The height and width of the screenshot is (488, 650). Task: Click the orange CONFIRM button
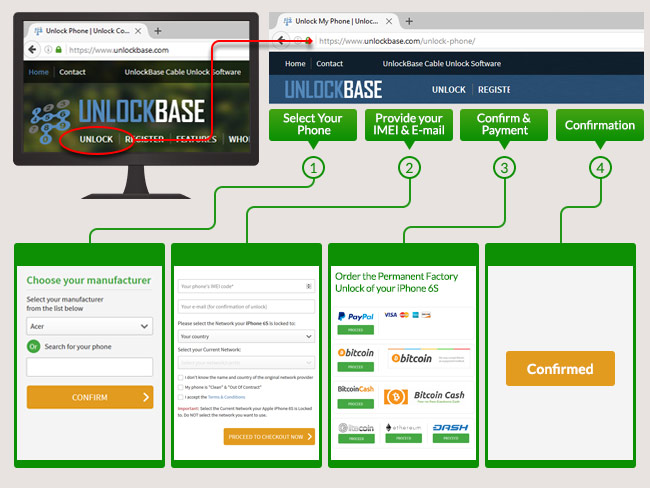click(90, 397)
